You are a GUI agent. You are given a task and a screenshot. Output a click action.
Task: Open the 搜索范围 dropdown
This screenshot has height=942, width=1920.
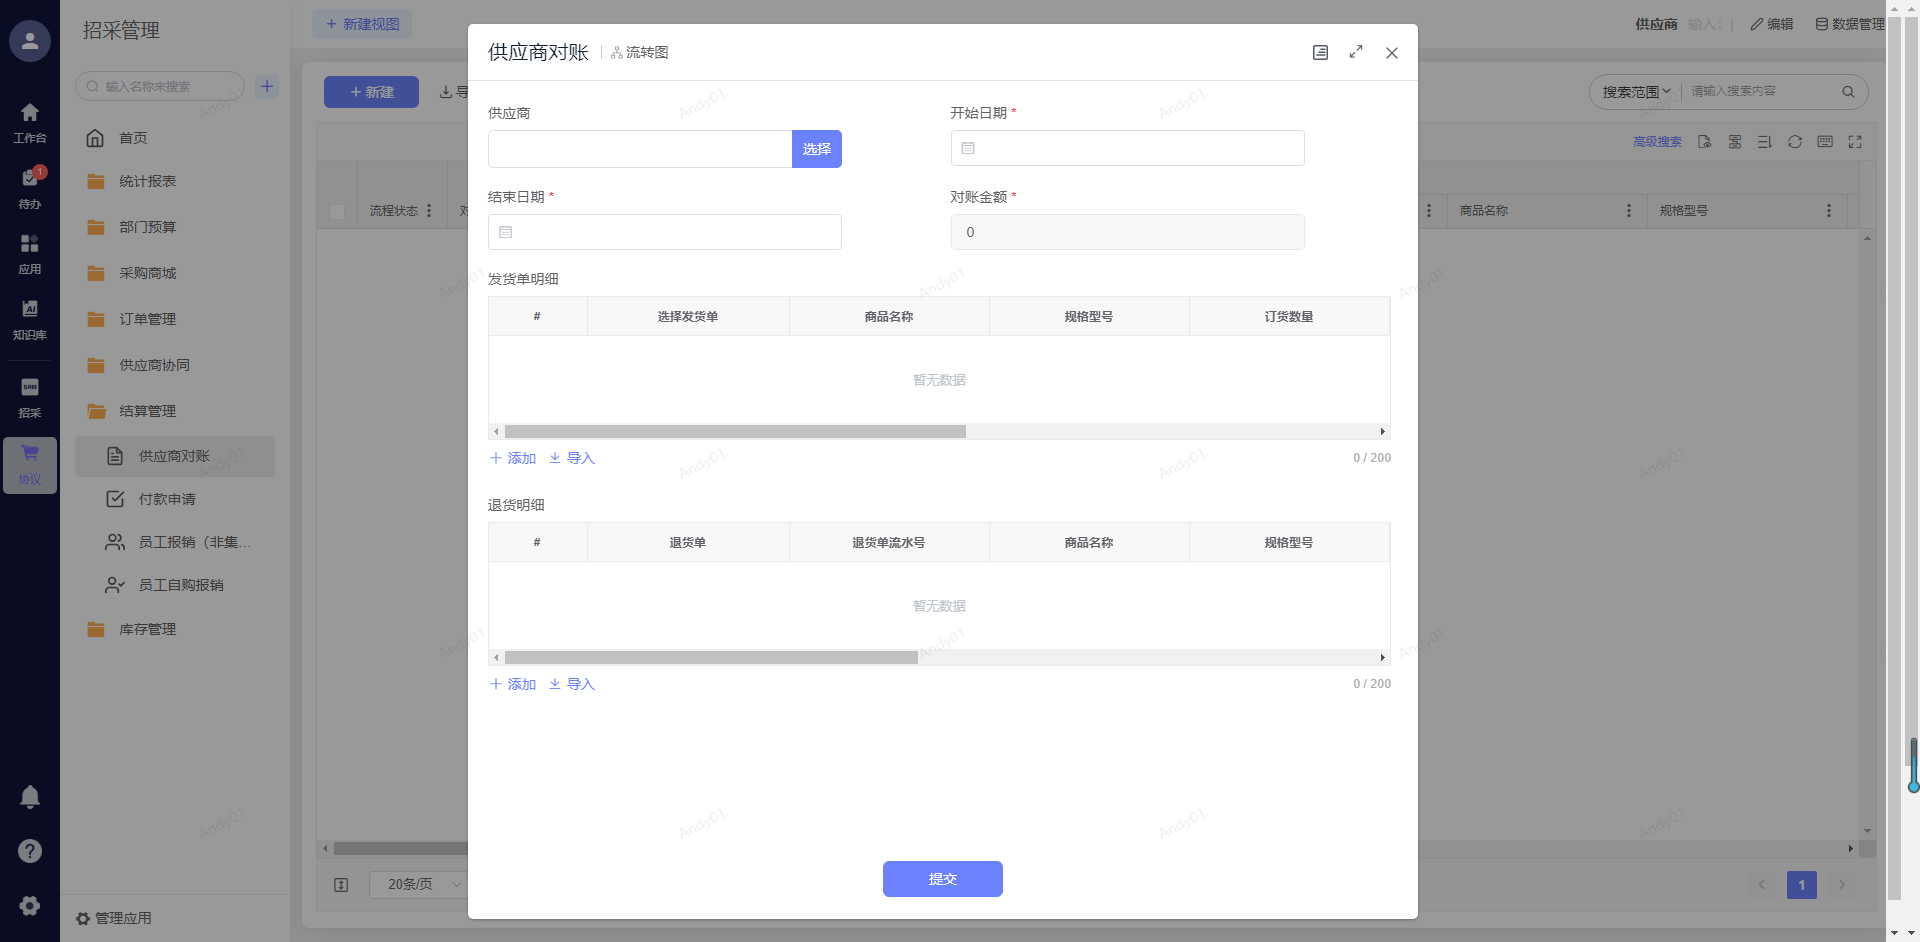click(x=1636, y=92)
